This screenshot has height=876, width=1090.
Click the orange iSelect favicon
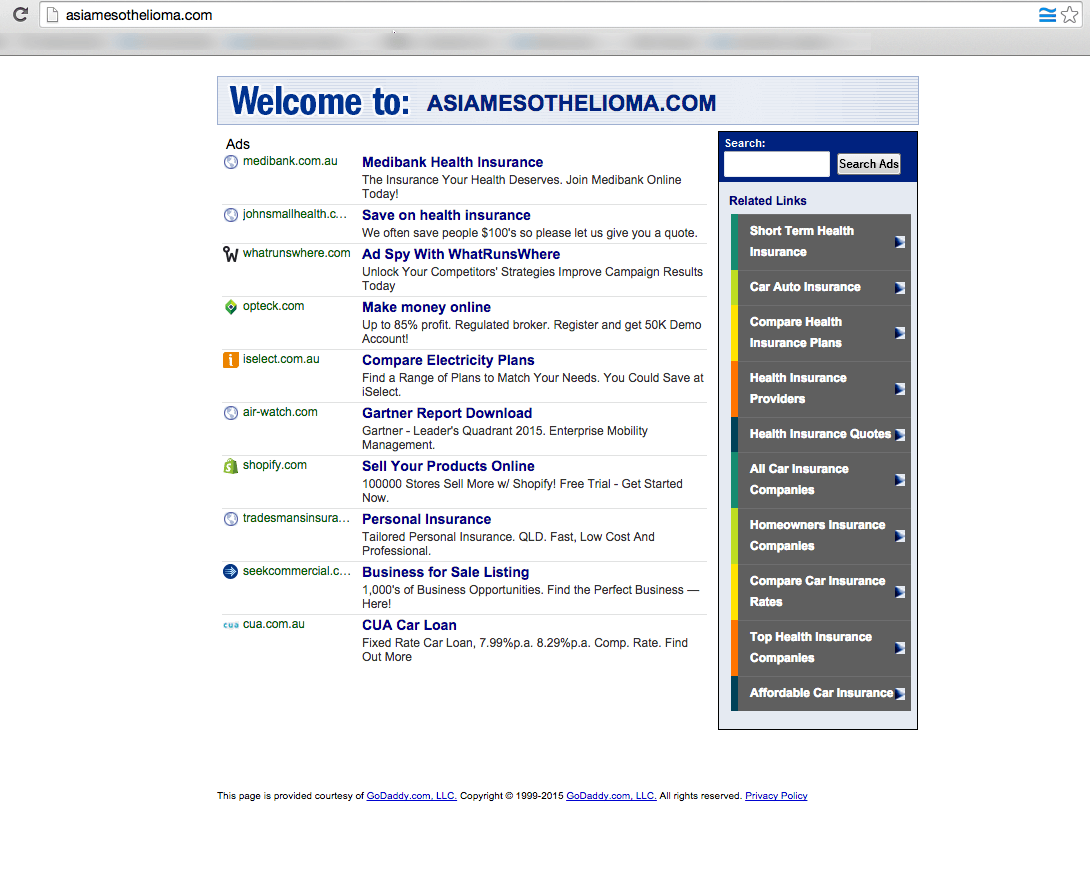pyautogui.click(x=230, y=359)
